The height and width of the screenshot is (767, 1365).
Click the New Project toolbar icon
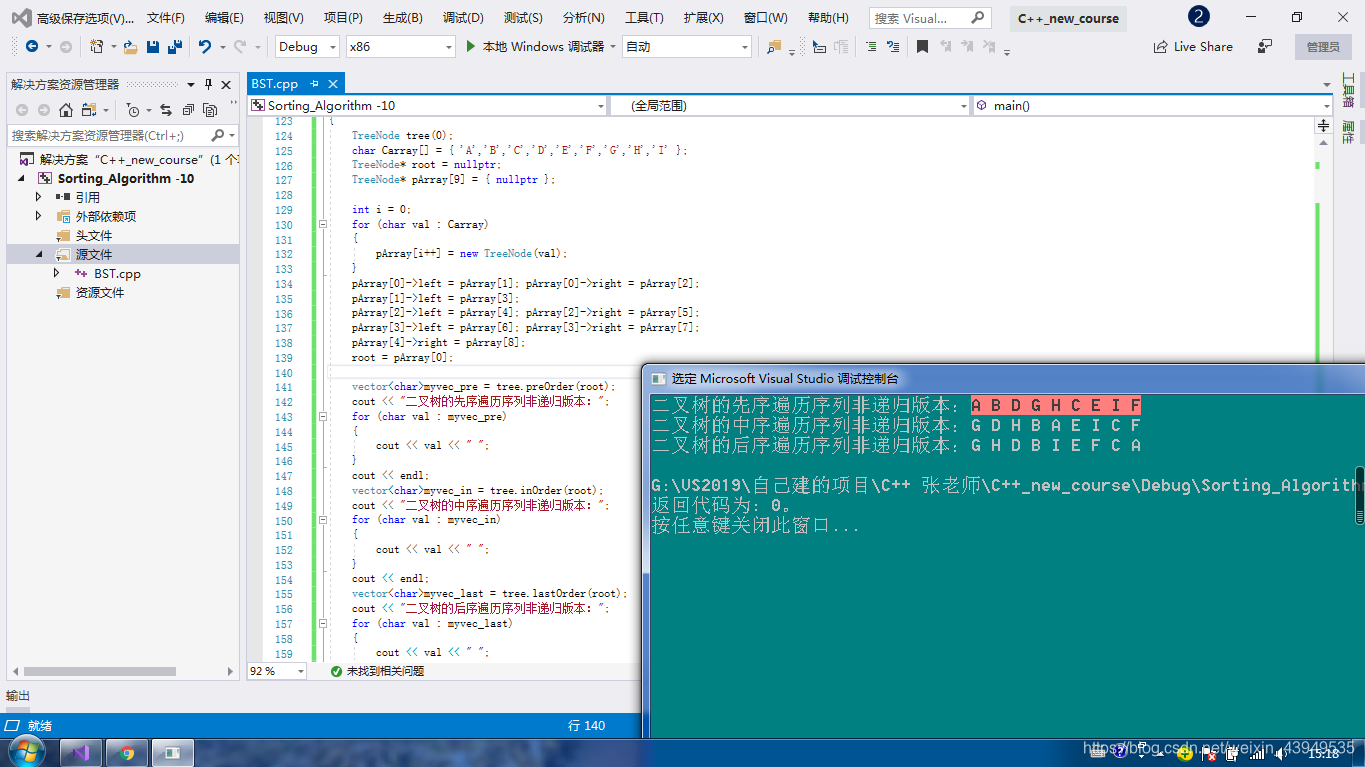click(x=97, y=46)
